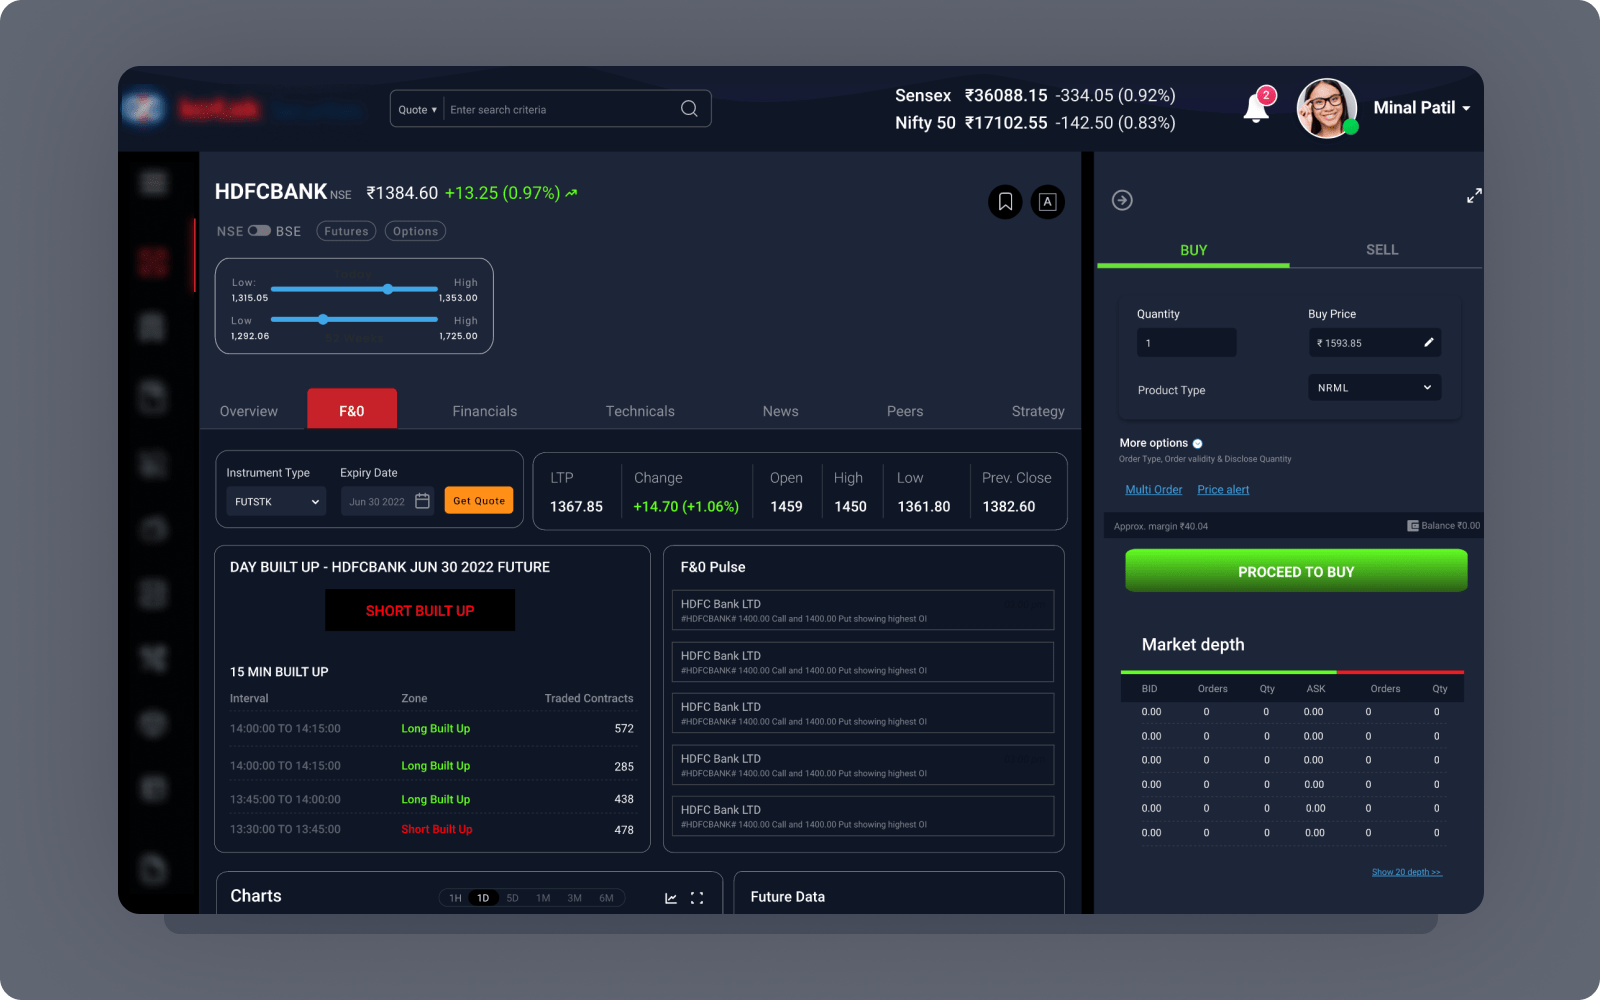Viewport: 1600px width, 1000px height.
Task: Click the Quantity input field
Action: coord(1186,342)
